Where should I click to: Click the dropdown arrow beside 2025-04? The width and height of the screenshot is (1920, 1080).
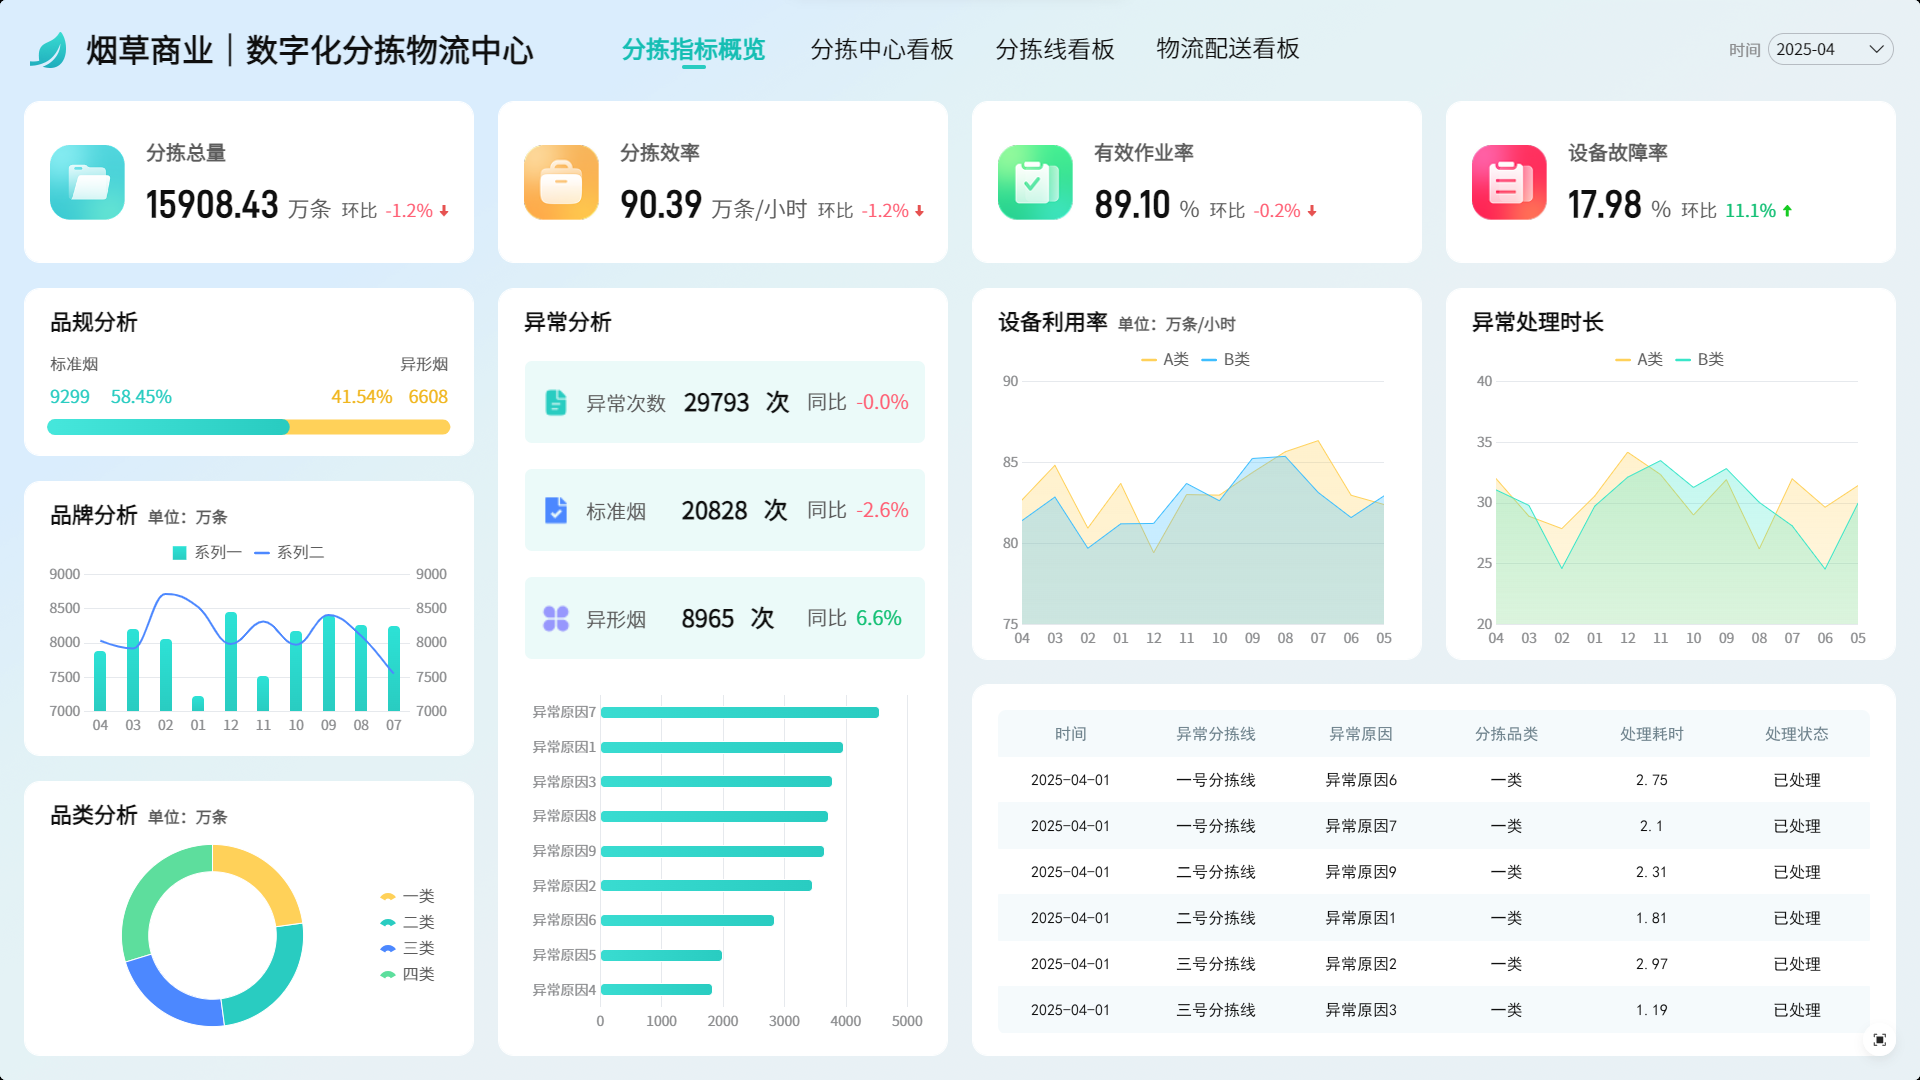click(1876, 49)
